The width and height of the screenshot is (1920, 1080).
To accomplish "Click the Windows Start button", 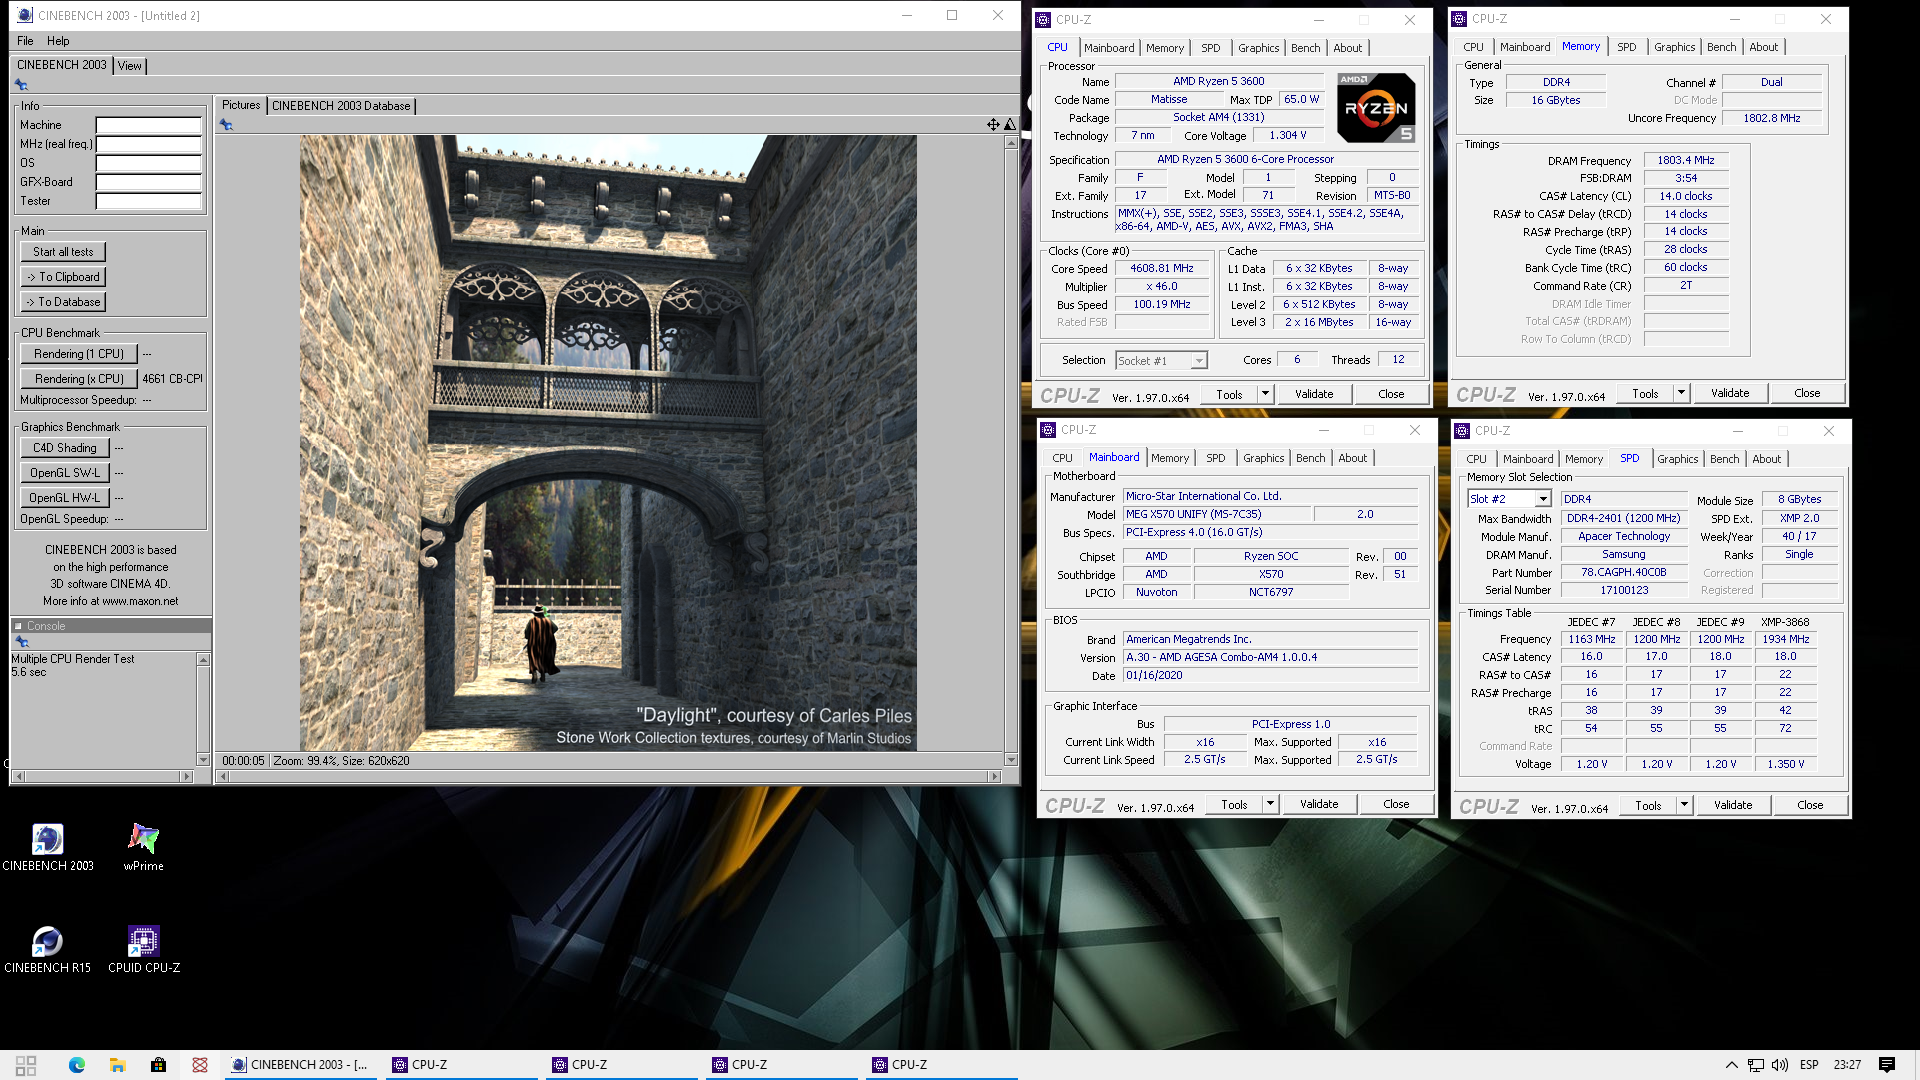I will 26,1065.
